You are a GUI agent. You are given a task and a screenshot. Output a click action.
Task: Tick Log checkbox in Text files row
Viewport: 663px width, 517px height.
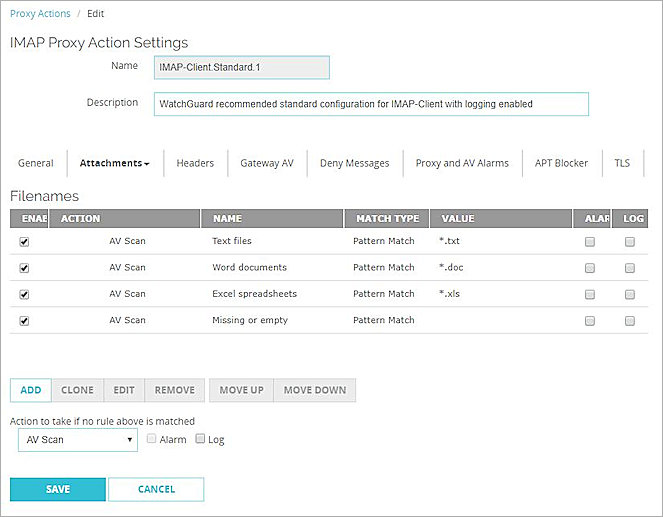click(630, 242)
